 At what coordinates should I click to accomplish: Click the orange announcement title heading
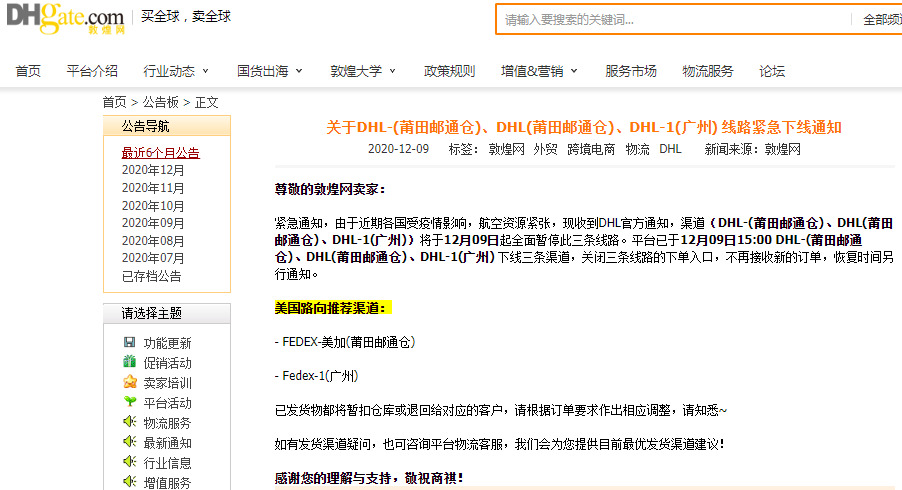[584, 127]
